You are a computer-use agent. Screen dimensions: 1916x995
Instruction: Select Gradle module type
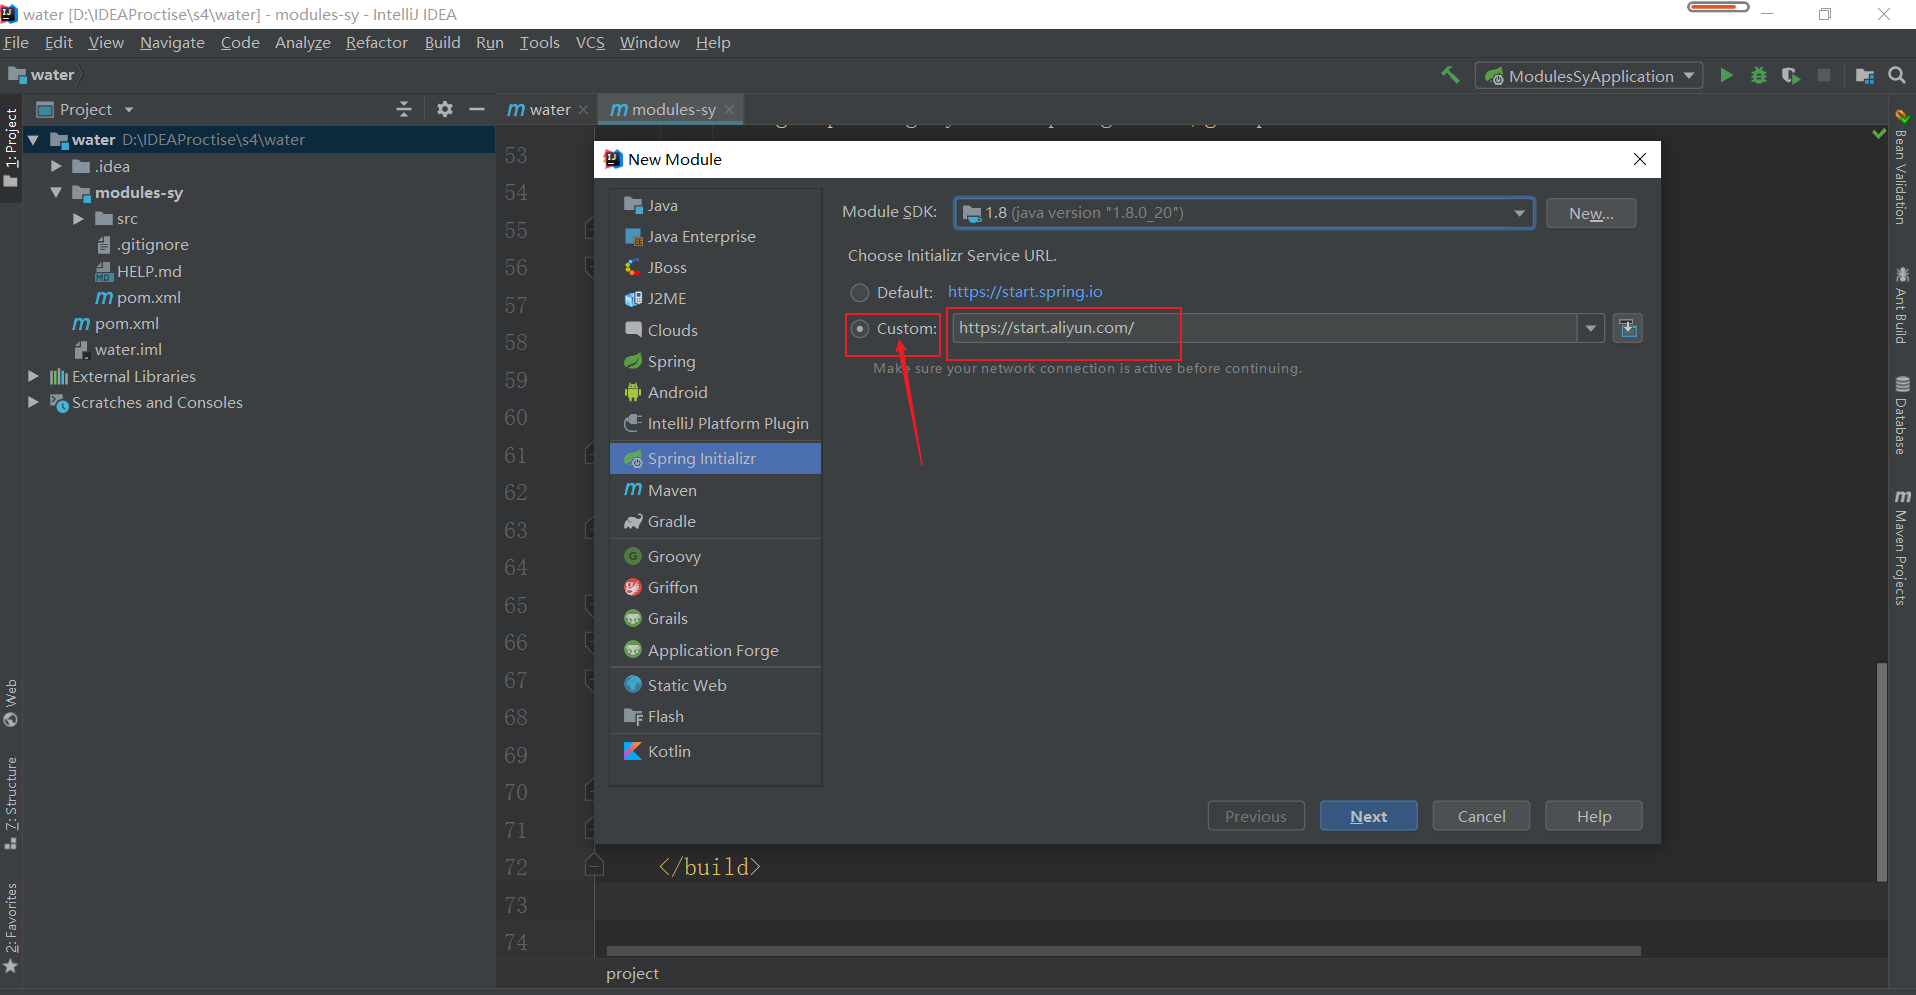tap(715, 521)
